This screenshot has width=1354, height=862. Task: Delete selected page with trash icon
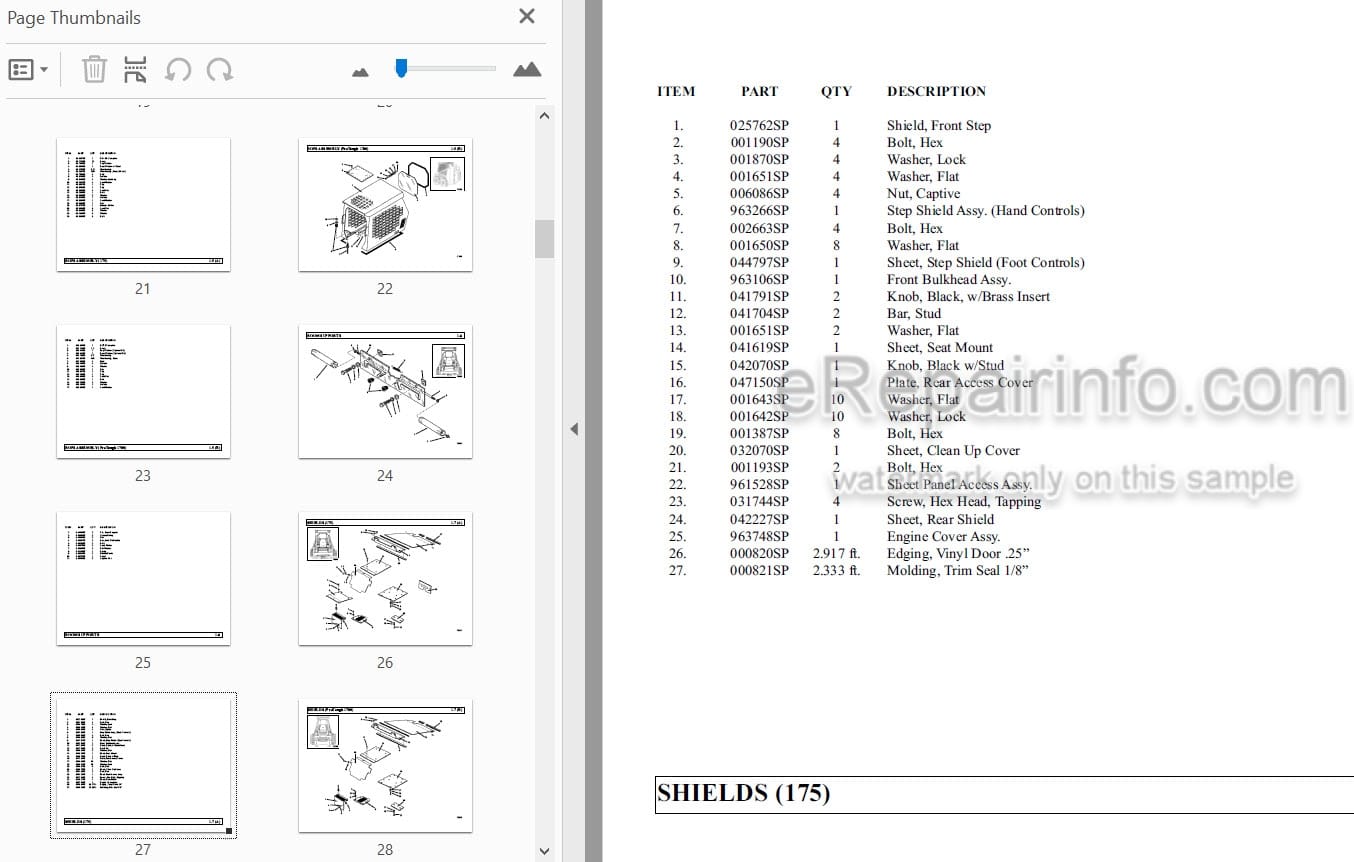coord(94,70)
